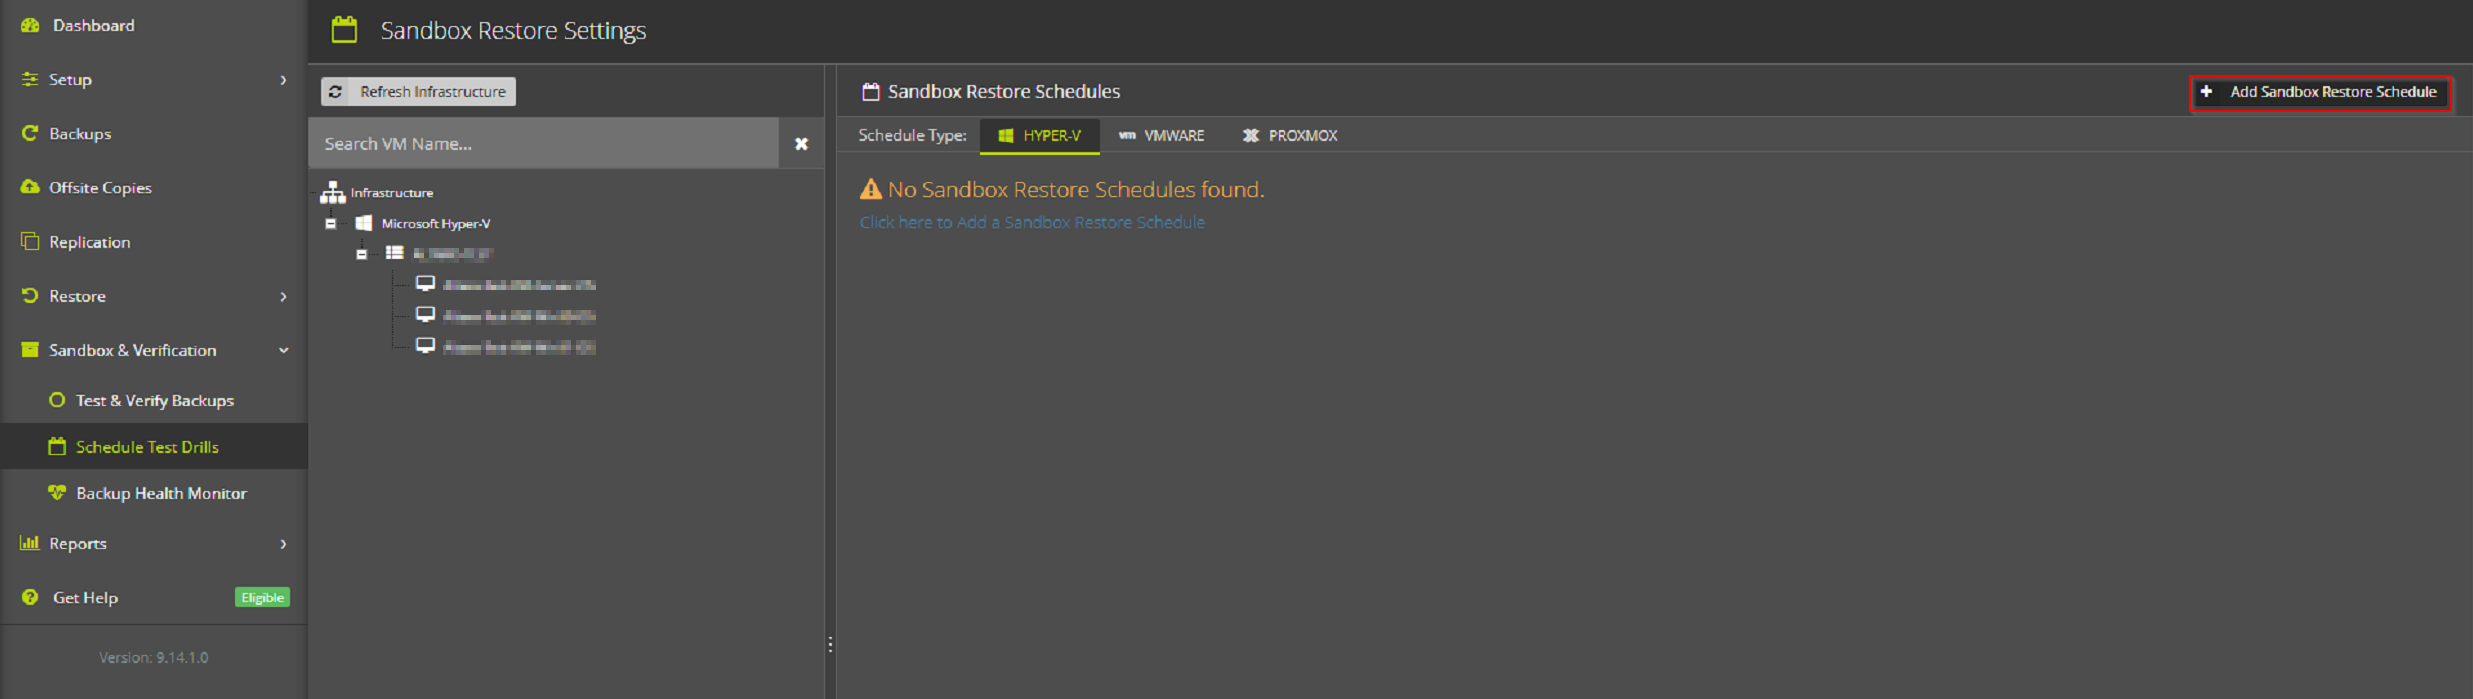The height and width of the screenshot is (699, 2473).
Task: Expand the Reports menu chevron
Action: click(x=283, y=544)
